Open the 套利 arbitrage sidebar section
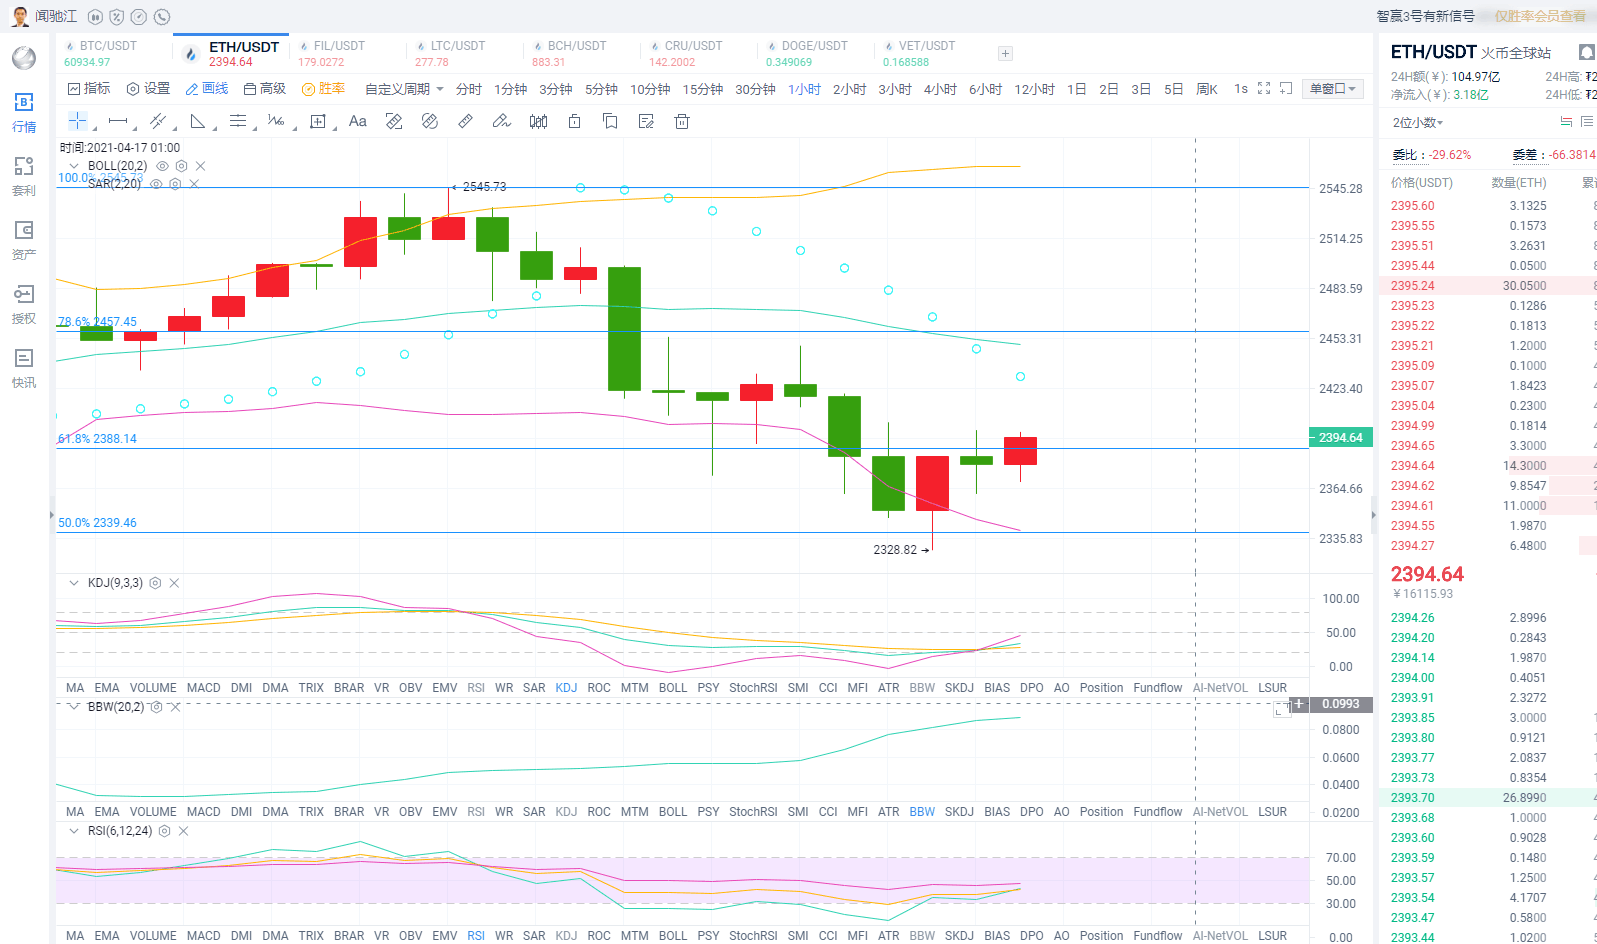This screenshot has width=1597, height=944. pos(24,176)
